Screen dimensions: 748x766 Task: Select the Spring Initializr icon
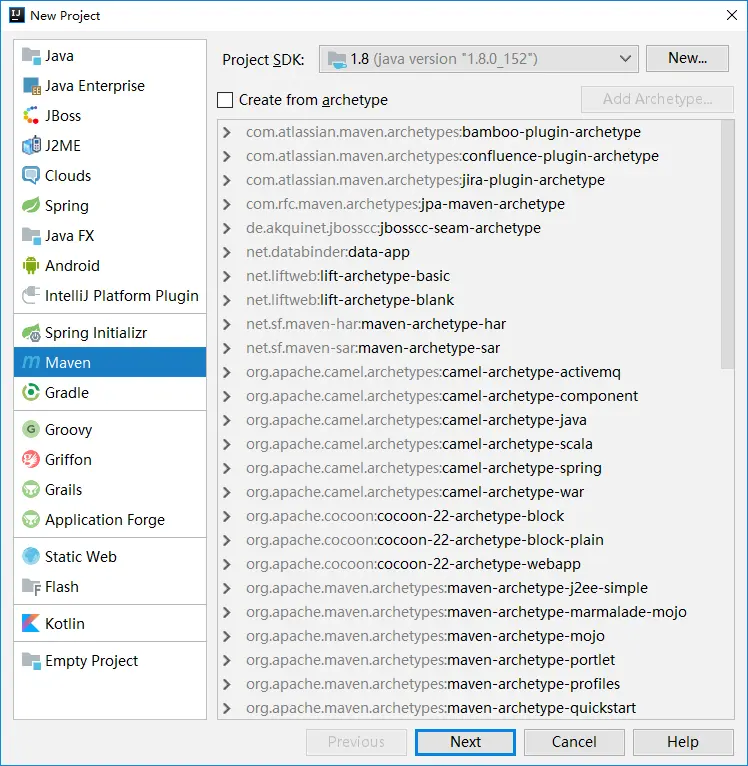click(x=31, y=333)
